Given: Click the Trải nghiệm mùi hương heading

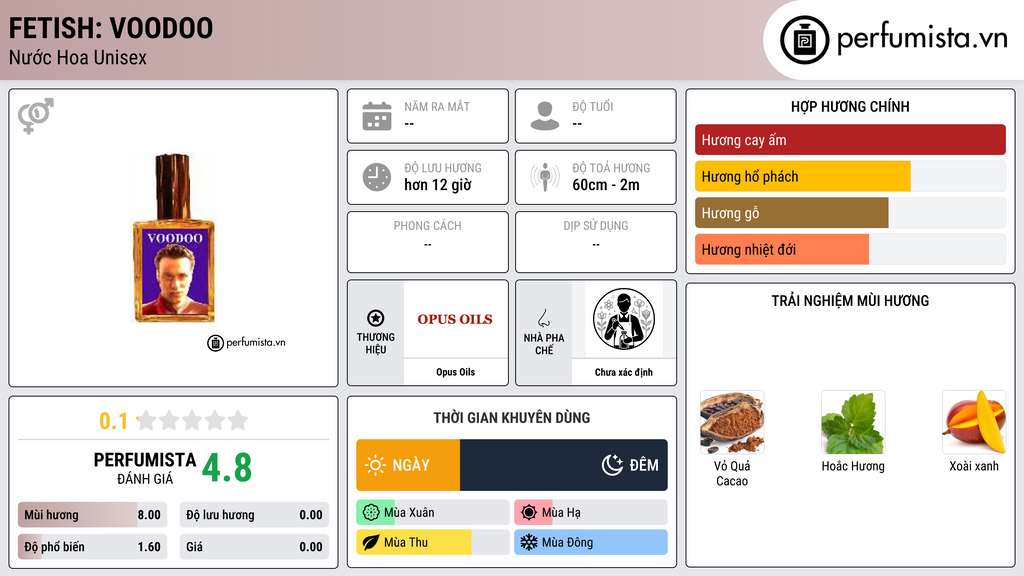Looking at the screenshot, I should [x=850, y=301].
